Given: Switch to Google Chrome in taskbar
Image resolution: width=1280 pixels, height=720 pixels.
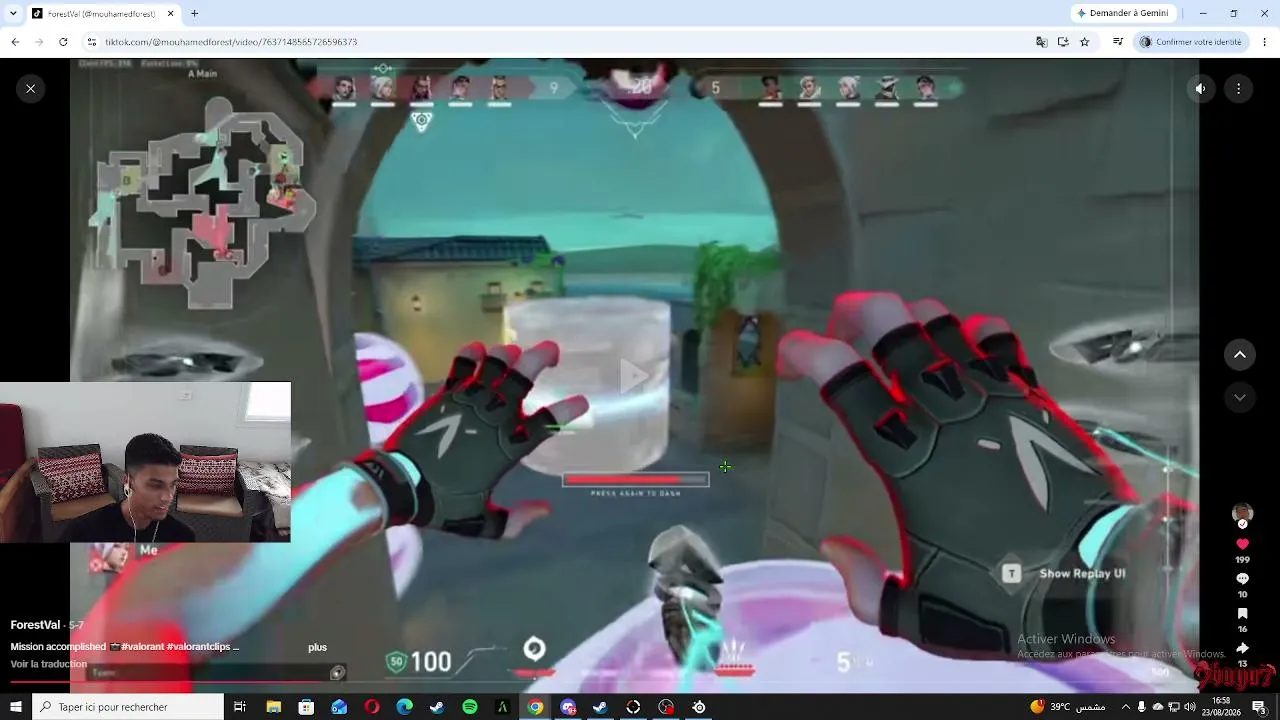Looking at the screenshot, I should [x=536, y=707].
